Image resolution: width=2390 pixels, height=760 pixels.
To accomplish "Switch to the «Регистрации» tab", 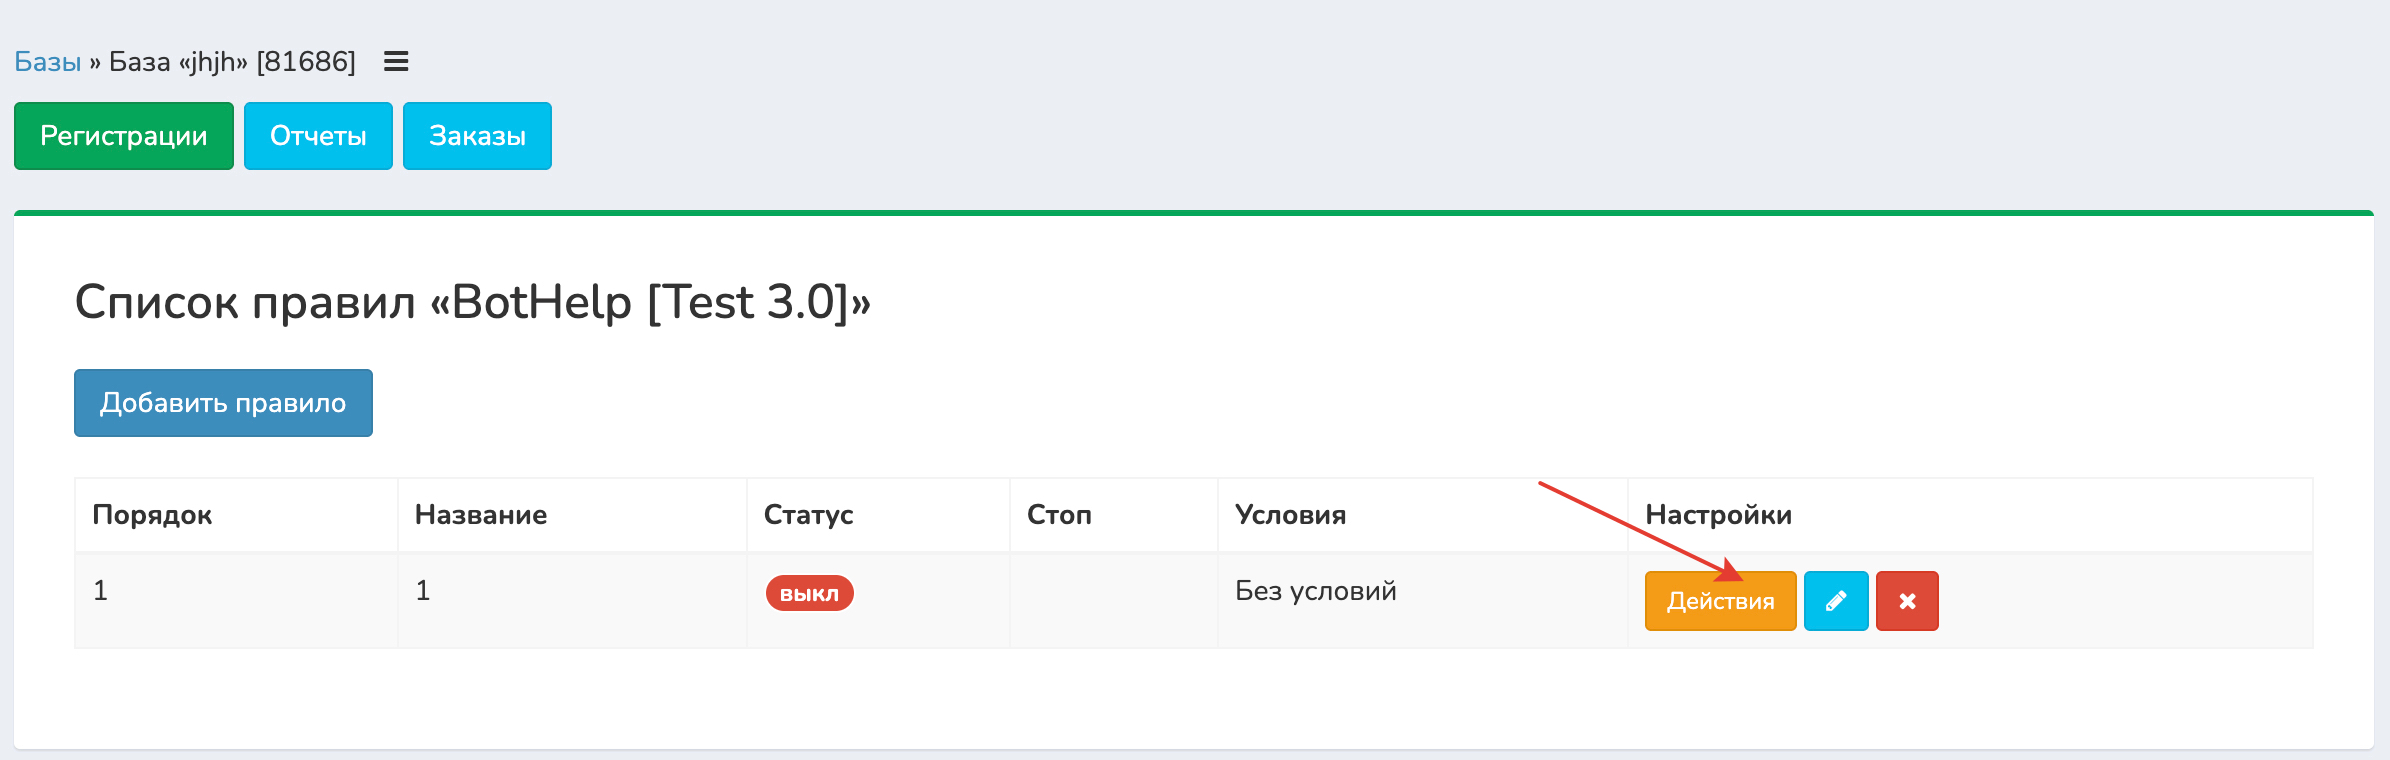I will tap(124, 136).
